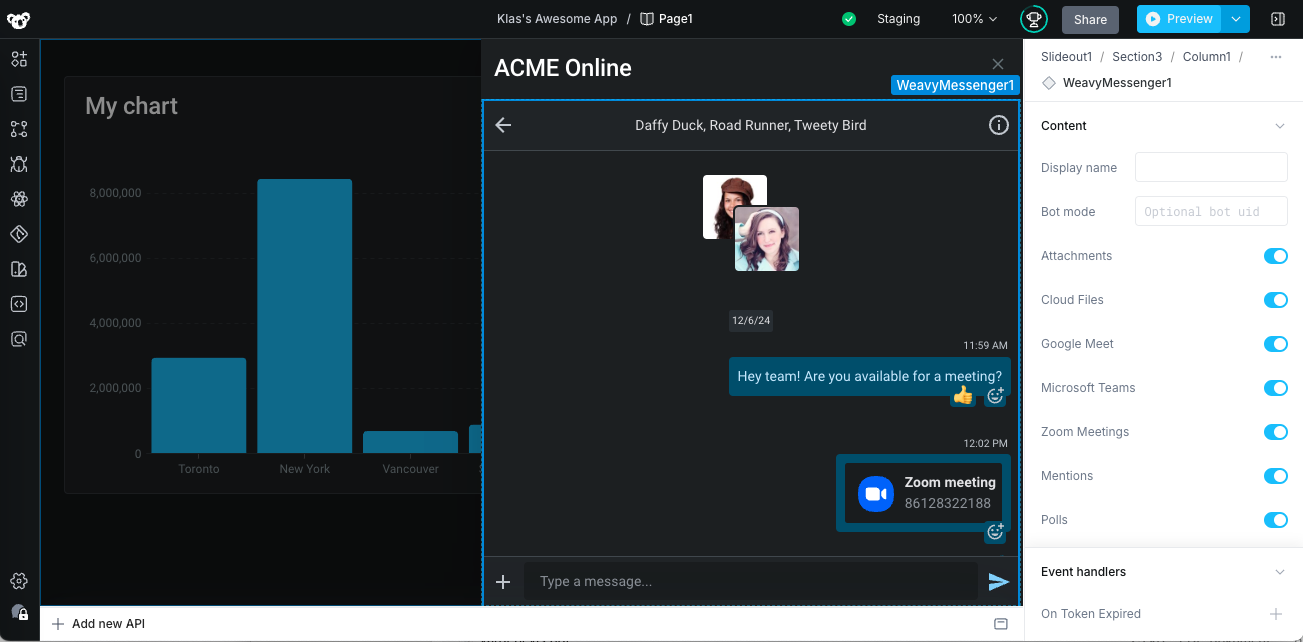The image size is (1303, 642).
Task: Click the plus icon in the message composer
Action: pyautogui.click(x=503, y=581)
